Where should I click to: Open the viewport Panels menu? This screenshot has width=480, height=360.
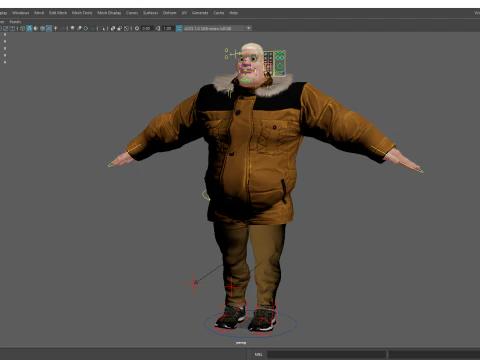click(x=15, y=22)
